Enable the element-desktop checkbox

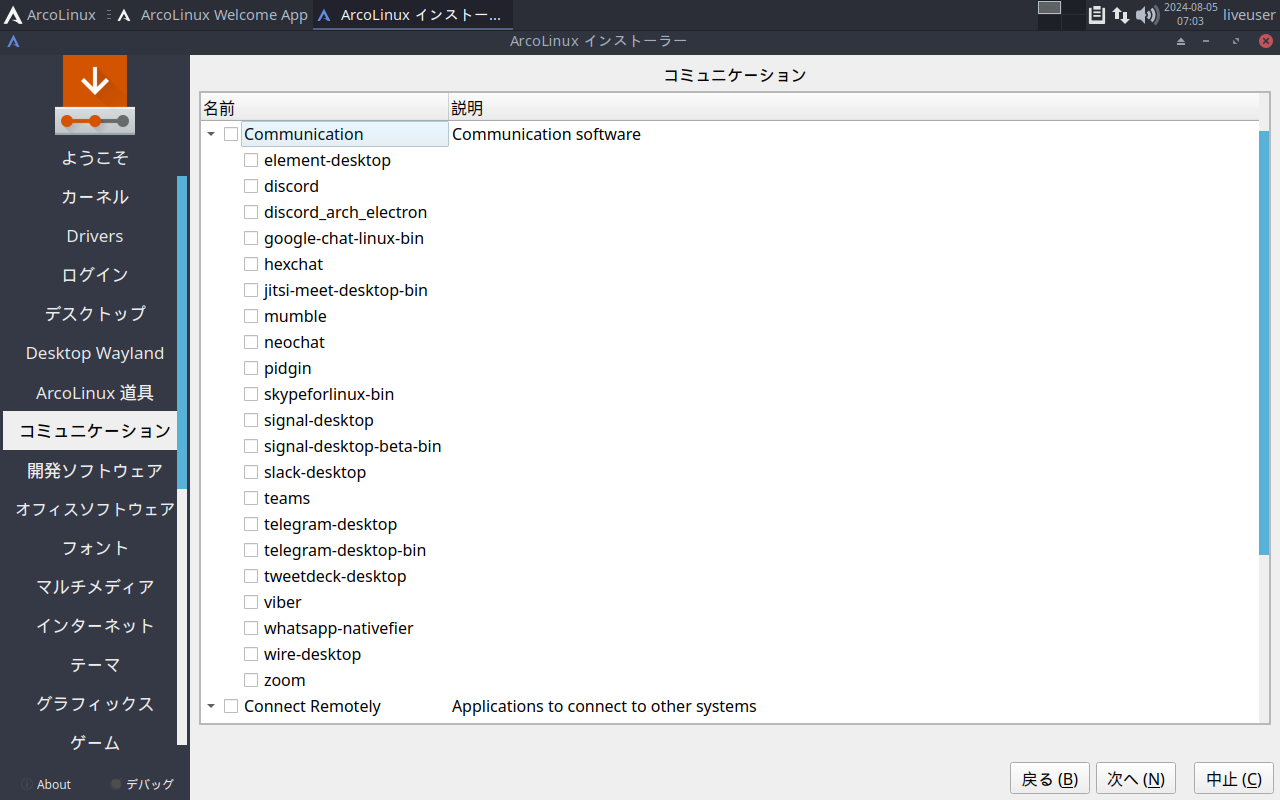tap(251, 160)
